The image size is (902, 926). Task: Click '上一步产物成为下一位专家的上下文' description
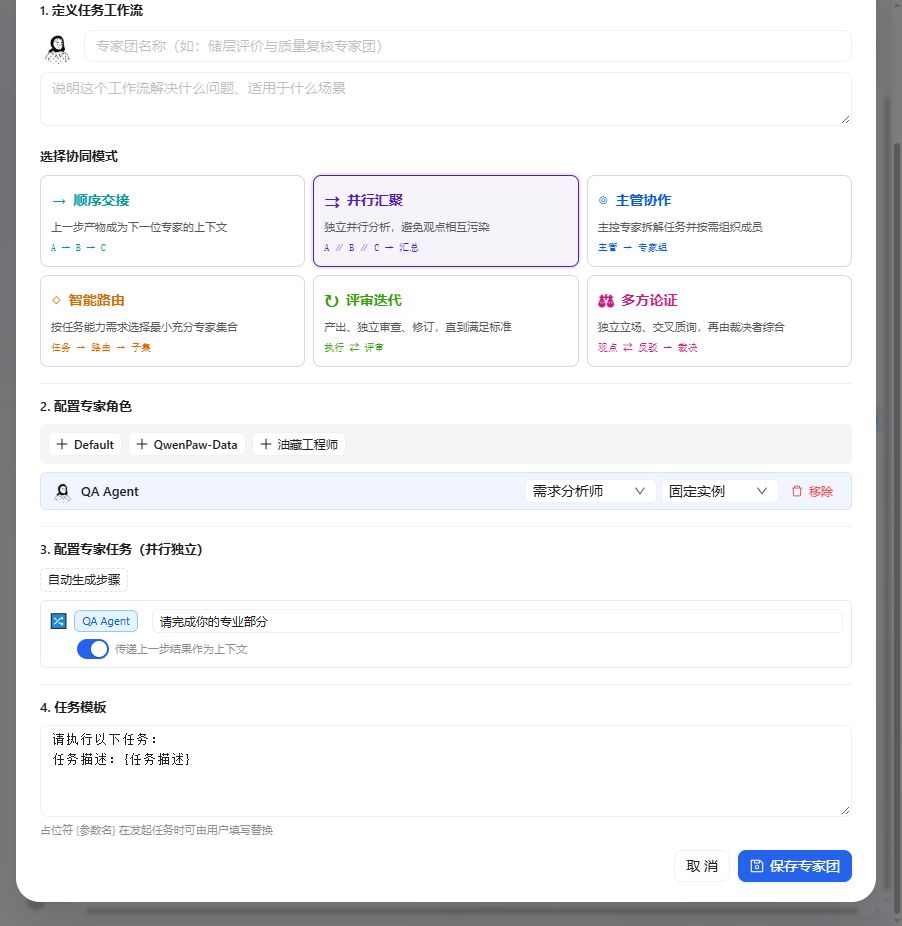pyautogui.click(x=139, y=227)
